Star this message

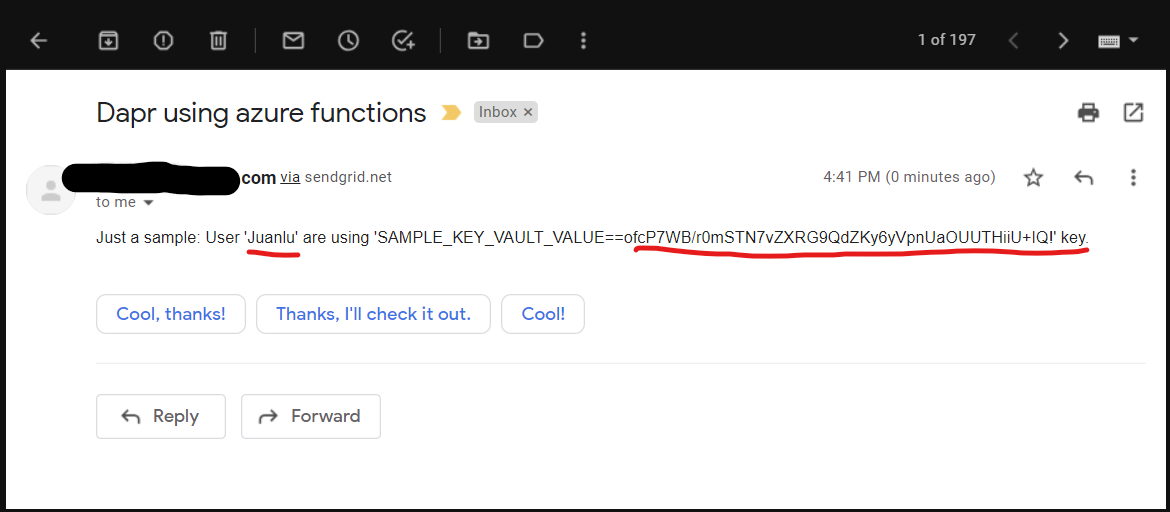click(x=1033, y=177)
